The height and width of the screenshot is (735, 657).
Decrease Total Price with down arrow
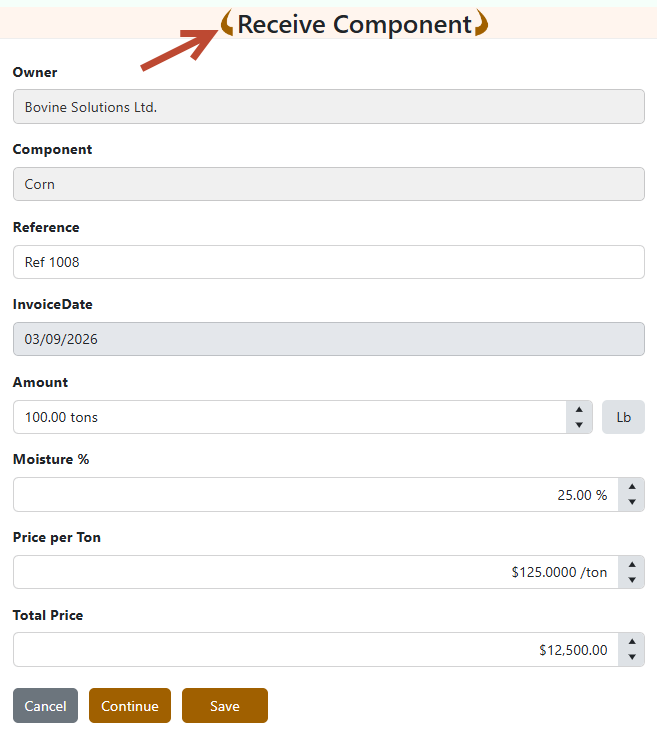click(x=632, y=657)
